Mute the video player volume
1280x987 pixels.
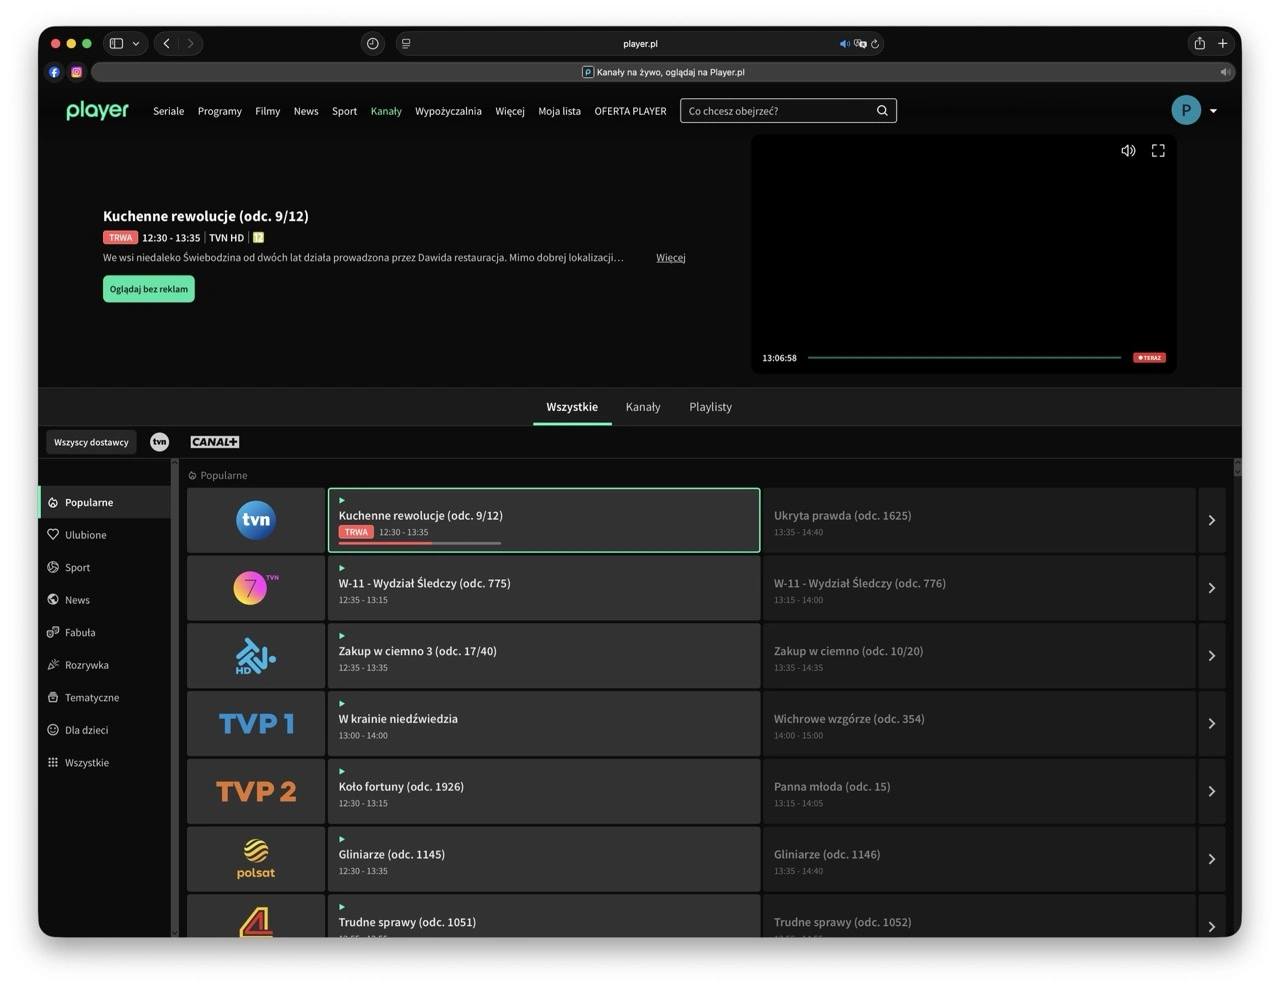[x=1128, y=151]
